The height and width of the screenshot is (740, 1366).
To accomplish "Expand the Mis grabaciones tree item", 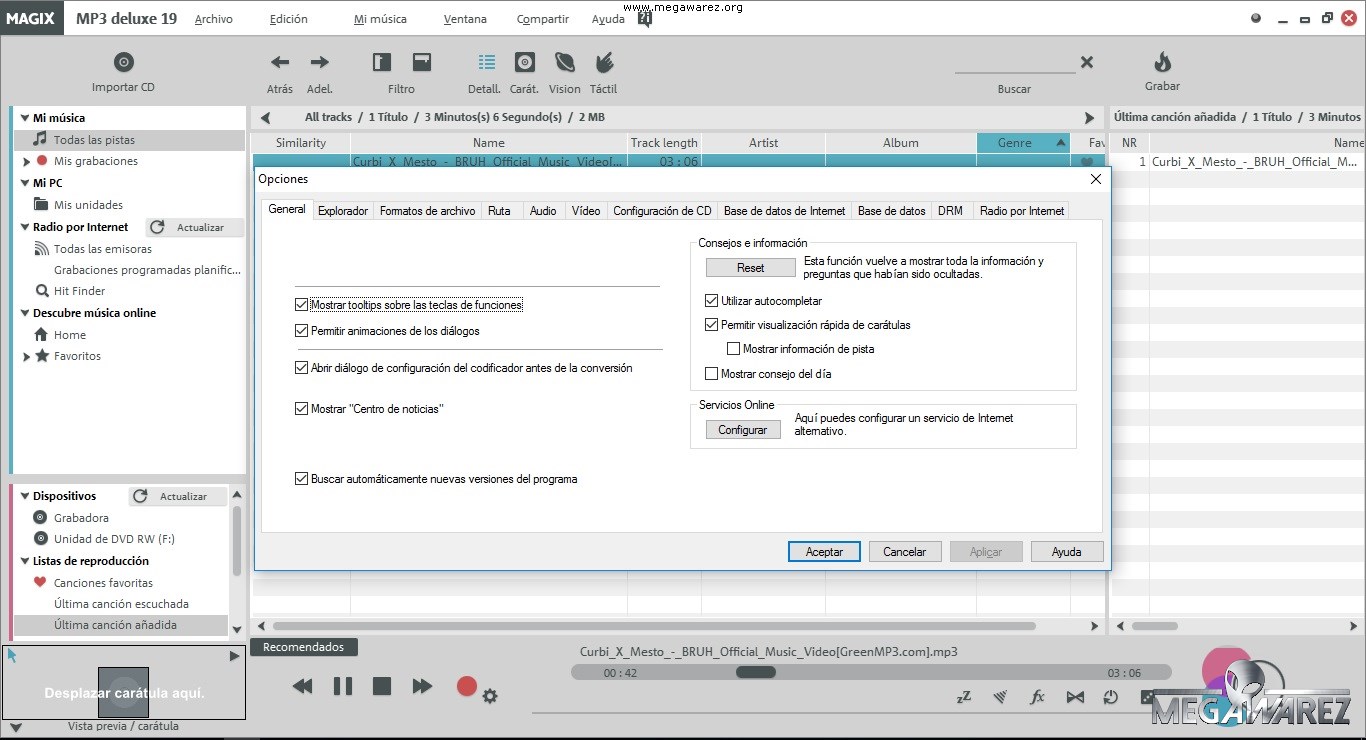I will pos(25,161).
